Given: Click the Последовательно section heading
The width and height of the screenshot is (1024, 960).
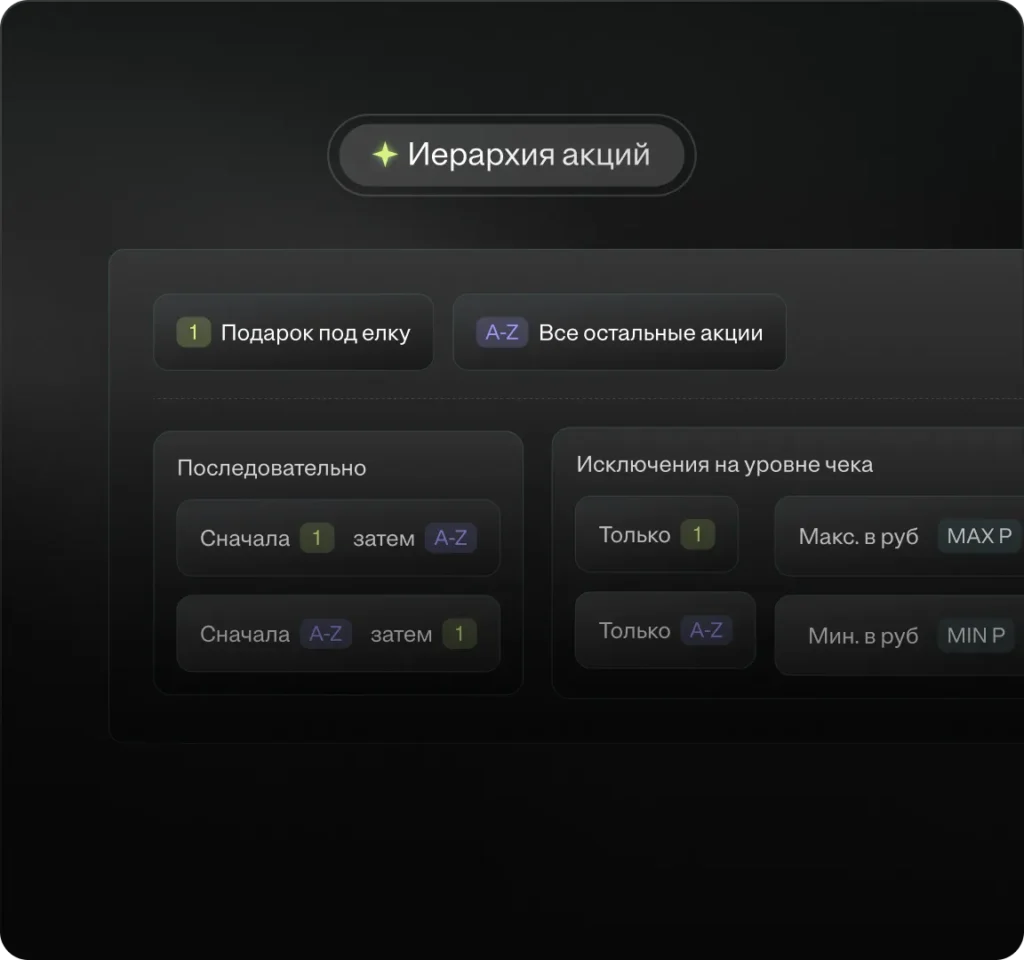Looking at the screenshot, I should [x=271, y=468].
